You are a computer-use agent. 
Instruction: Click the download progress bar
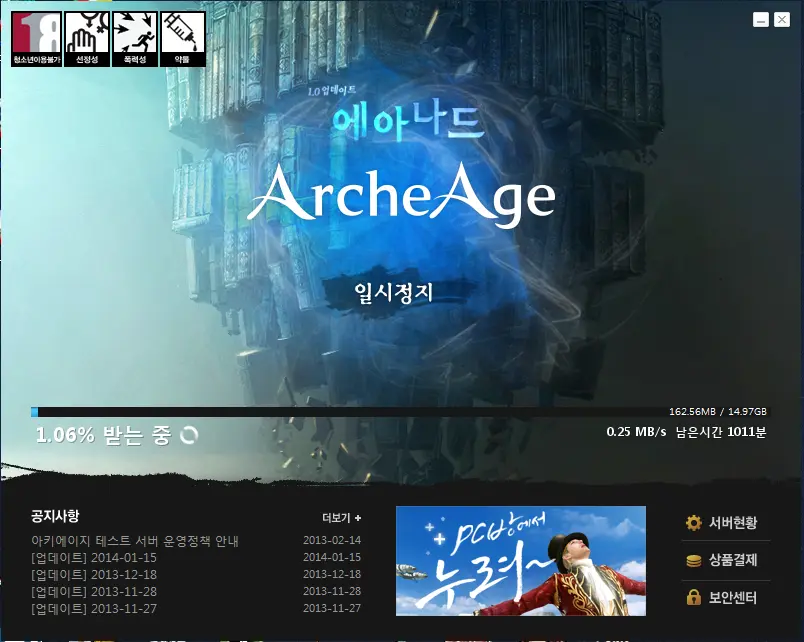pyautogui.click(x=400, y=412)
